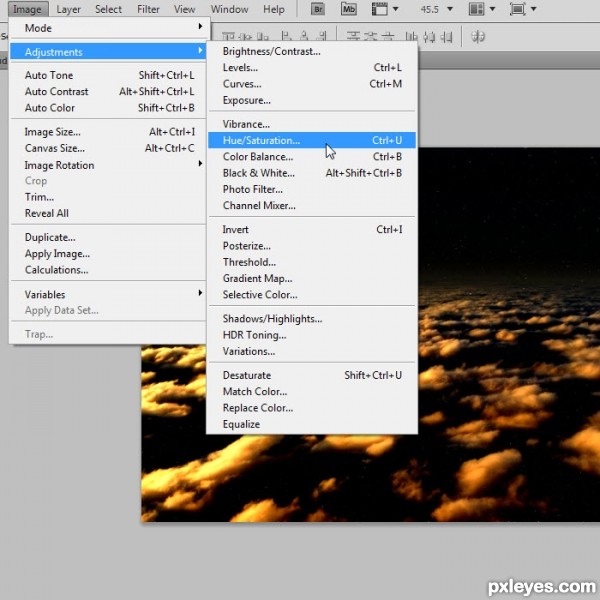Open the Canvas Size dialog

108,148
